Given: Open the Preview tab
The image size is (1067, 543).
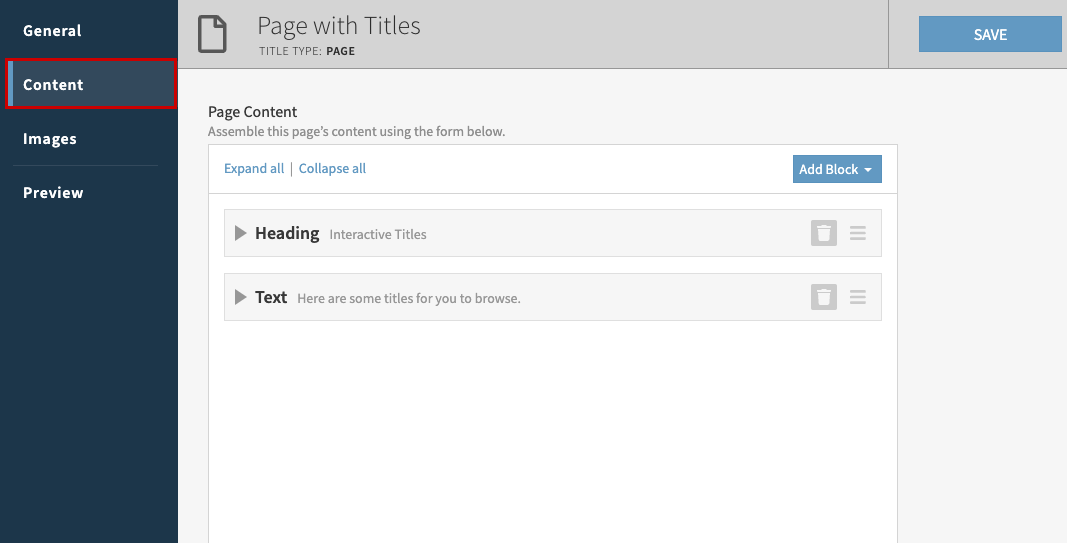Looking at the screenshot, I should point(53,193).
